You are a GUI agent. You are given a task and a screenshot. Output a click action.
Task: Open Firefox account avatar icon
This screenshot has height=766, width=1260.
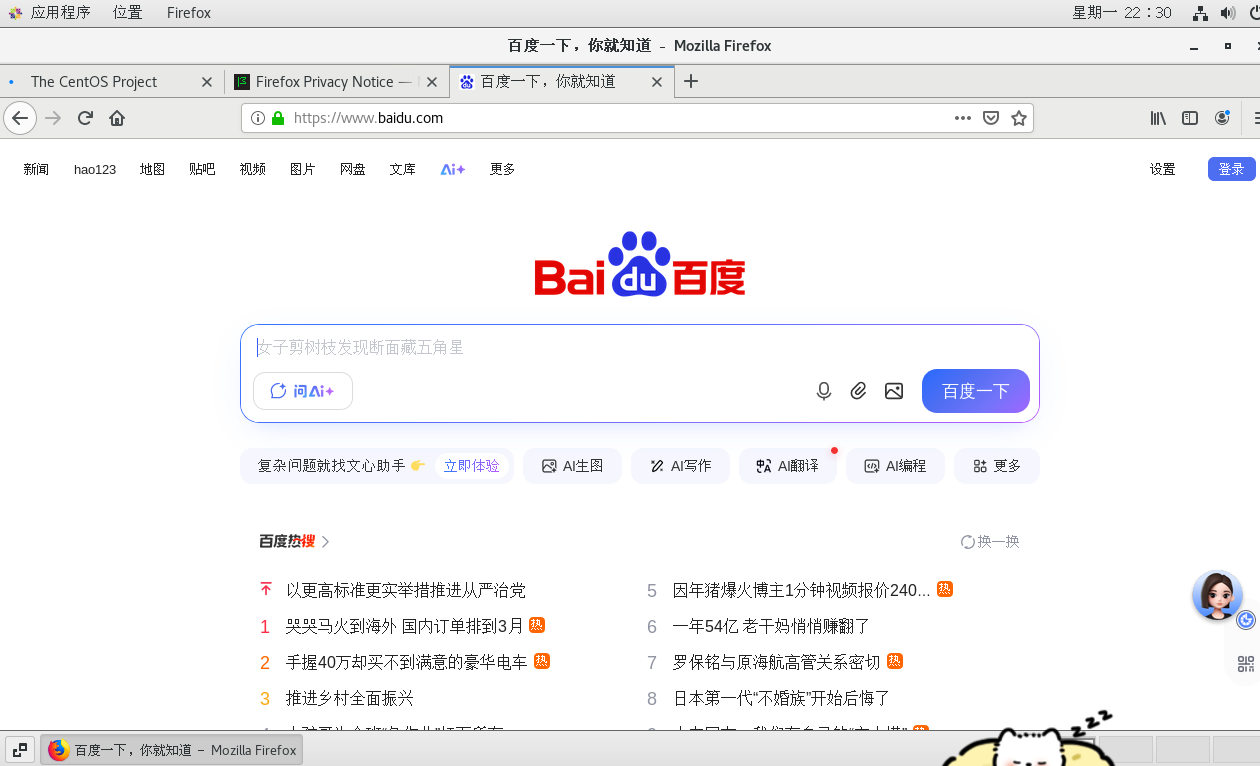click(1222, 118)
